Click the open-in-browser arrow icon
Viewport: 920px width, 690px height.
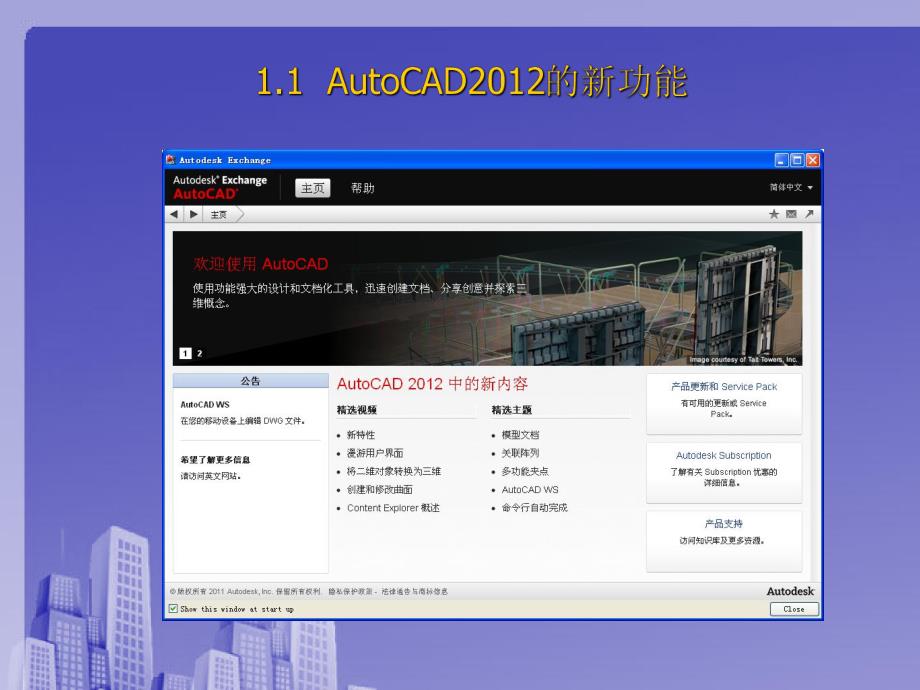click(810, 212)
